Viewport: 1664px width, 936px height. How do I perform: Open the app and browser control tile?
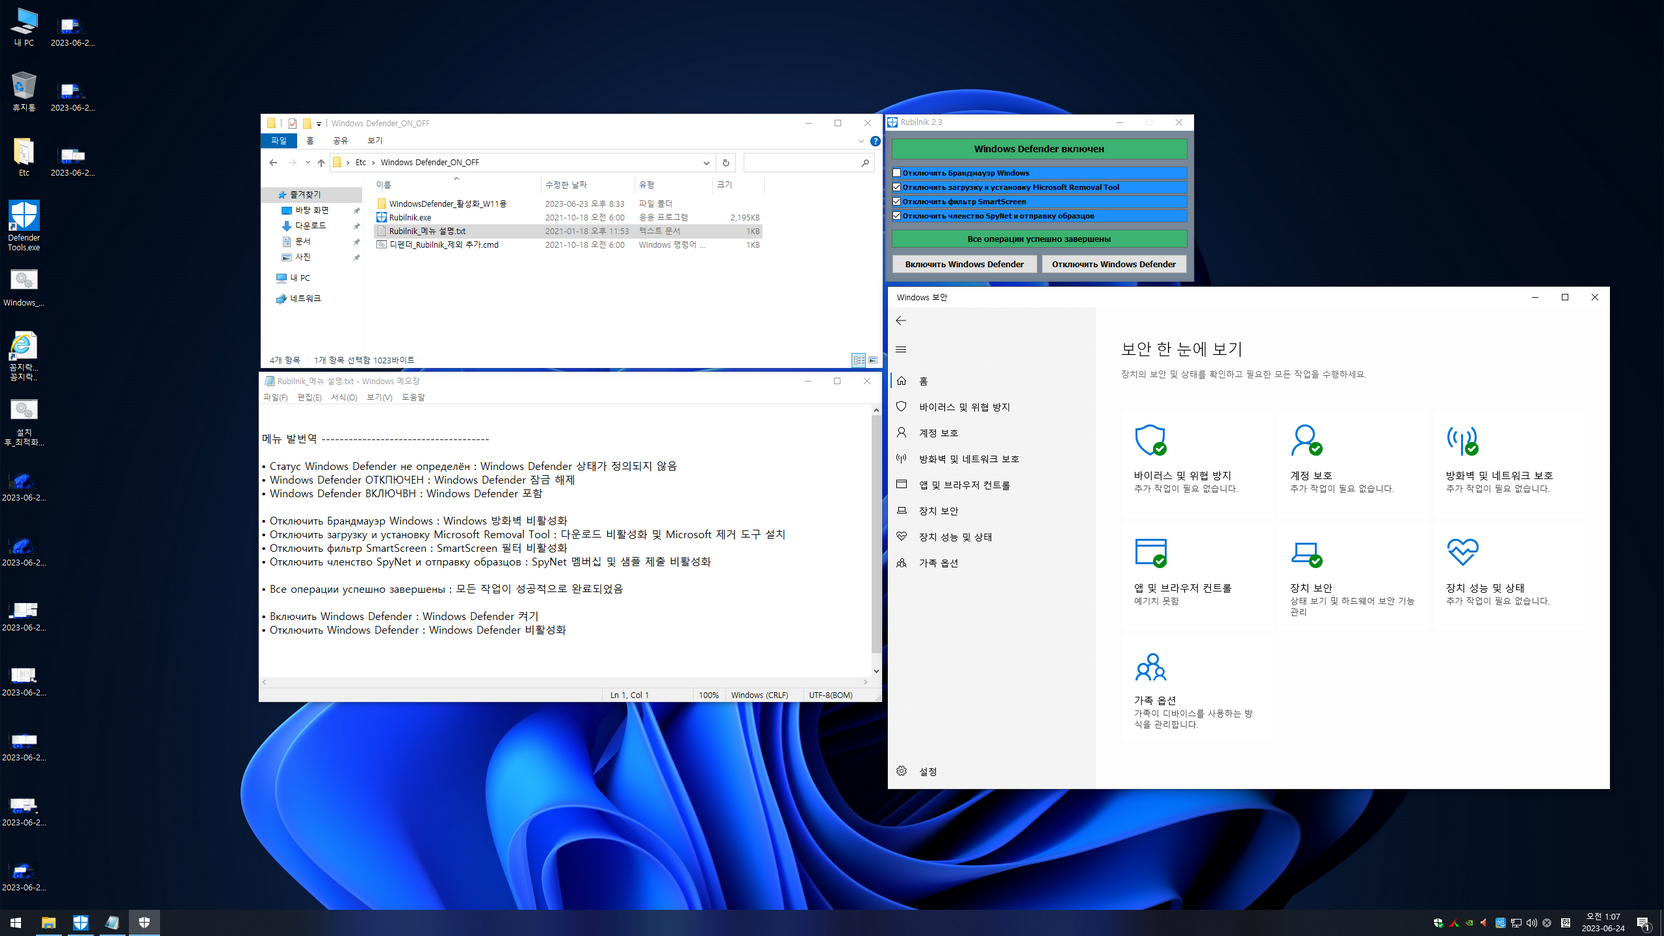coord(1196,575)
